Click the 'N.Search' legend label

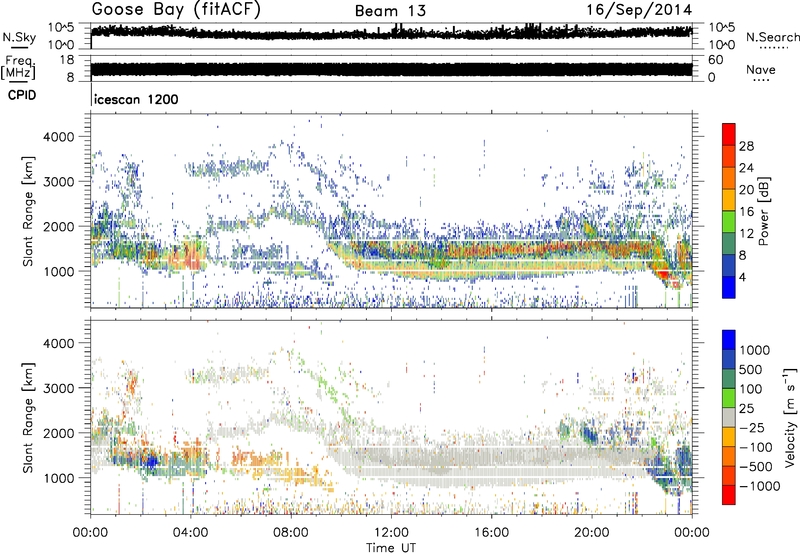772,37
